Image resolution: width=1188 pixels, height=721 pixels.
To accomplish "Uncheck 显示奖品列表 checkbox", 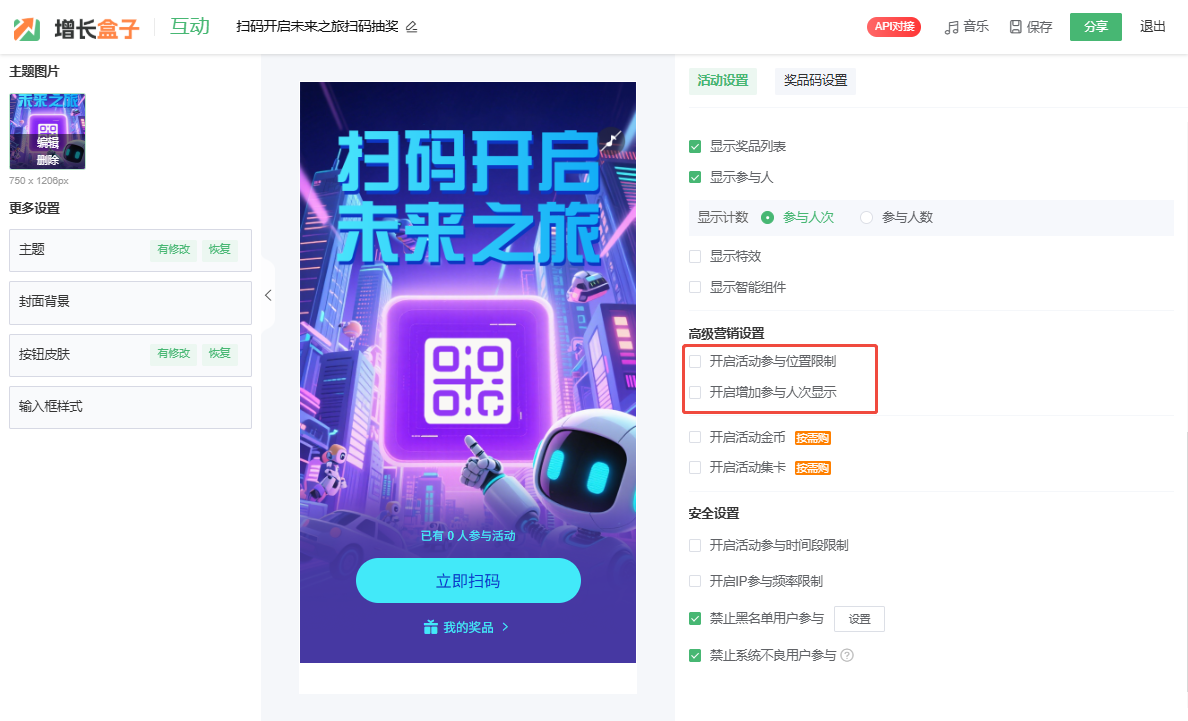I will click(695, 146).
